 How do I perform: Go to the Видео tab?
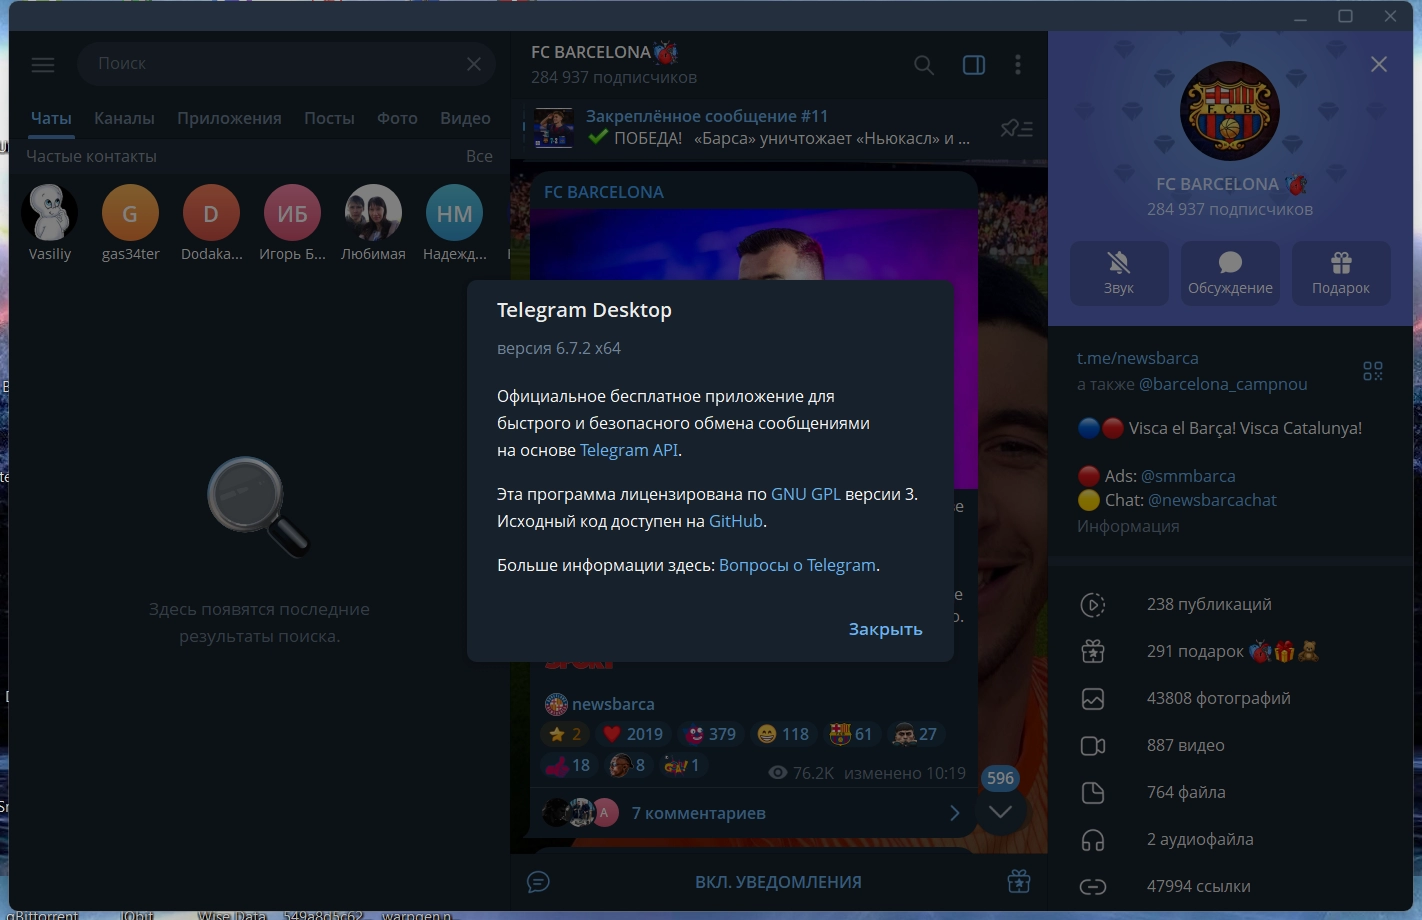pos(465,118)
